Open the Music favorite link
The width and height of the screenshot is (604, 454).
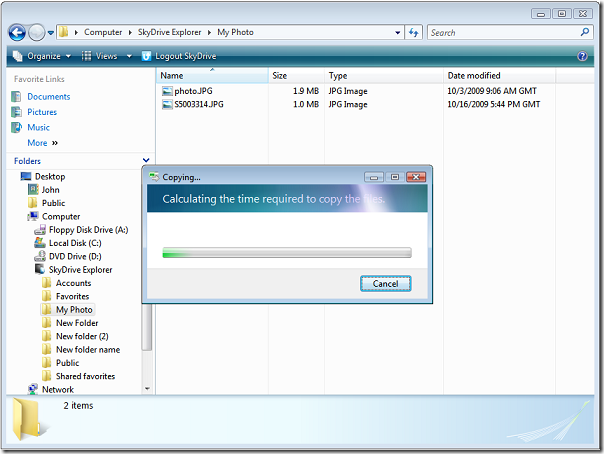coord(39,127)
